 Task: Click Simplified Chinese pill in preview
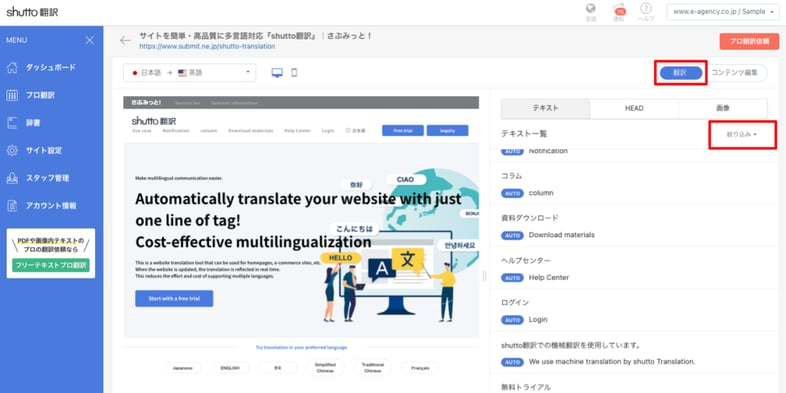[325, 368]
